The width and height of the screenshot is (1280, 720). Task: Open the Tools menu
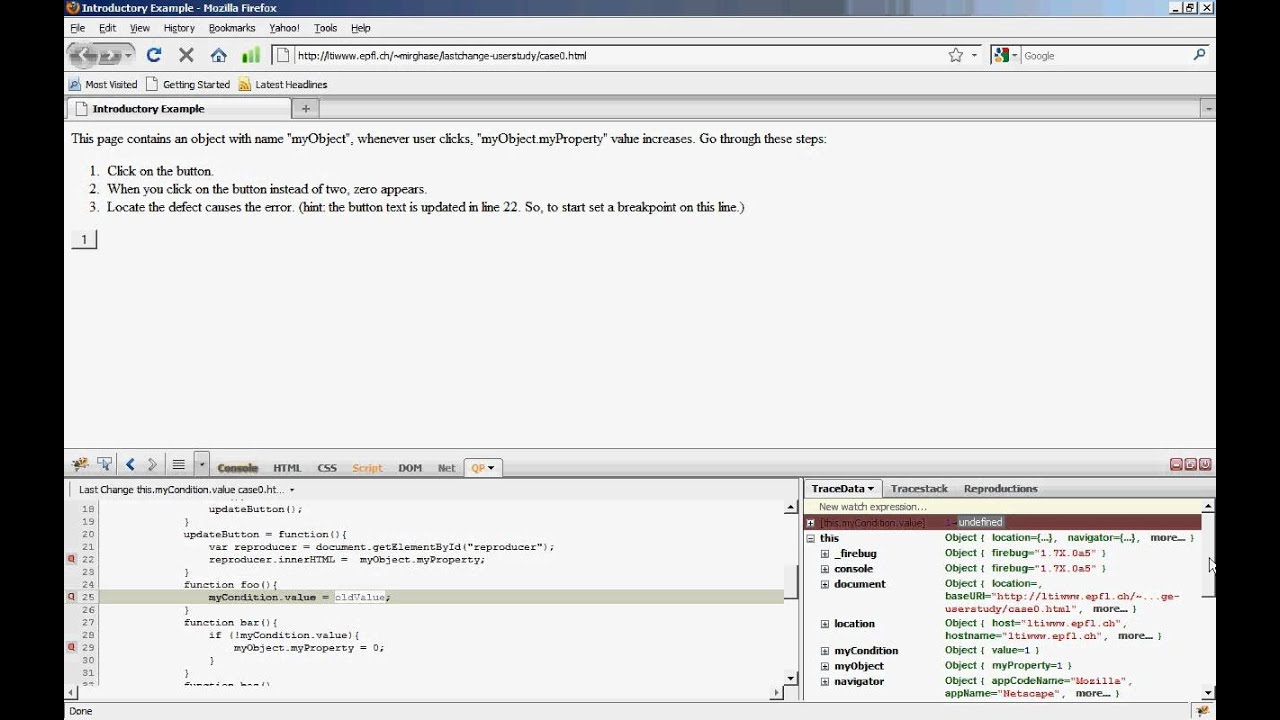(x=325, y=28)
